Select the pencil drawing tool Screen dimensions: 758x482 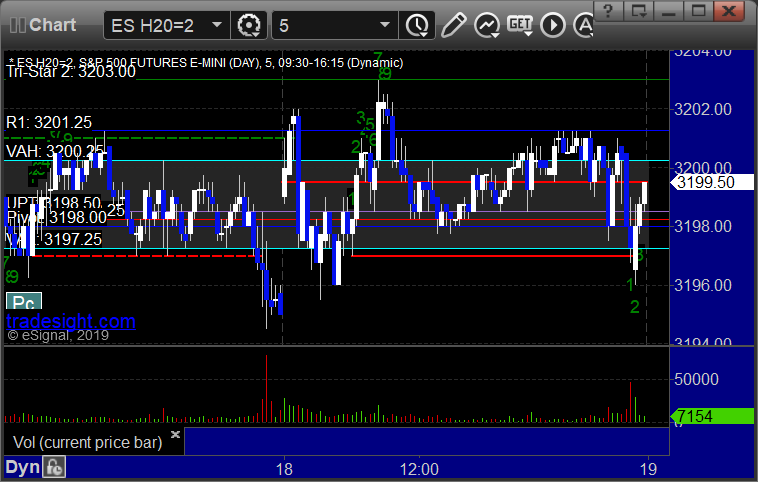[453, 25]
